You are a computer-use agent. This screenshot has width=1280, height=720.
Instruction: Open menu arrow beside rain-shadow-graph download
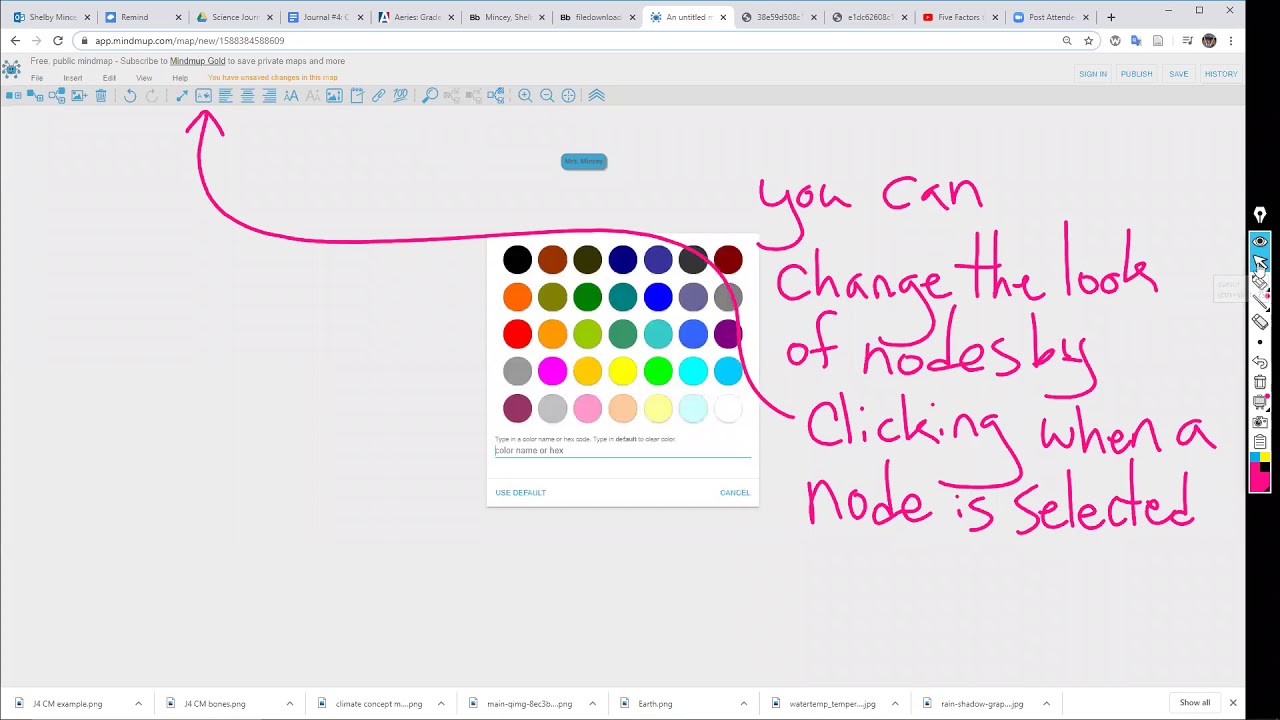(x=1047, y=704)
